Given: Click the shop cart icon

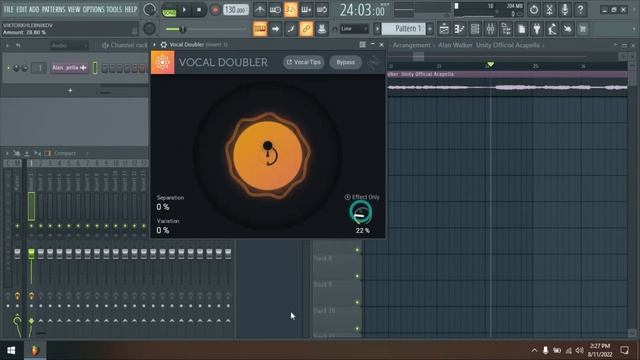Looking at the screenshot, I should pos(583,29).
